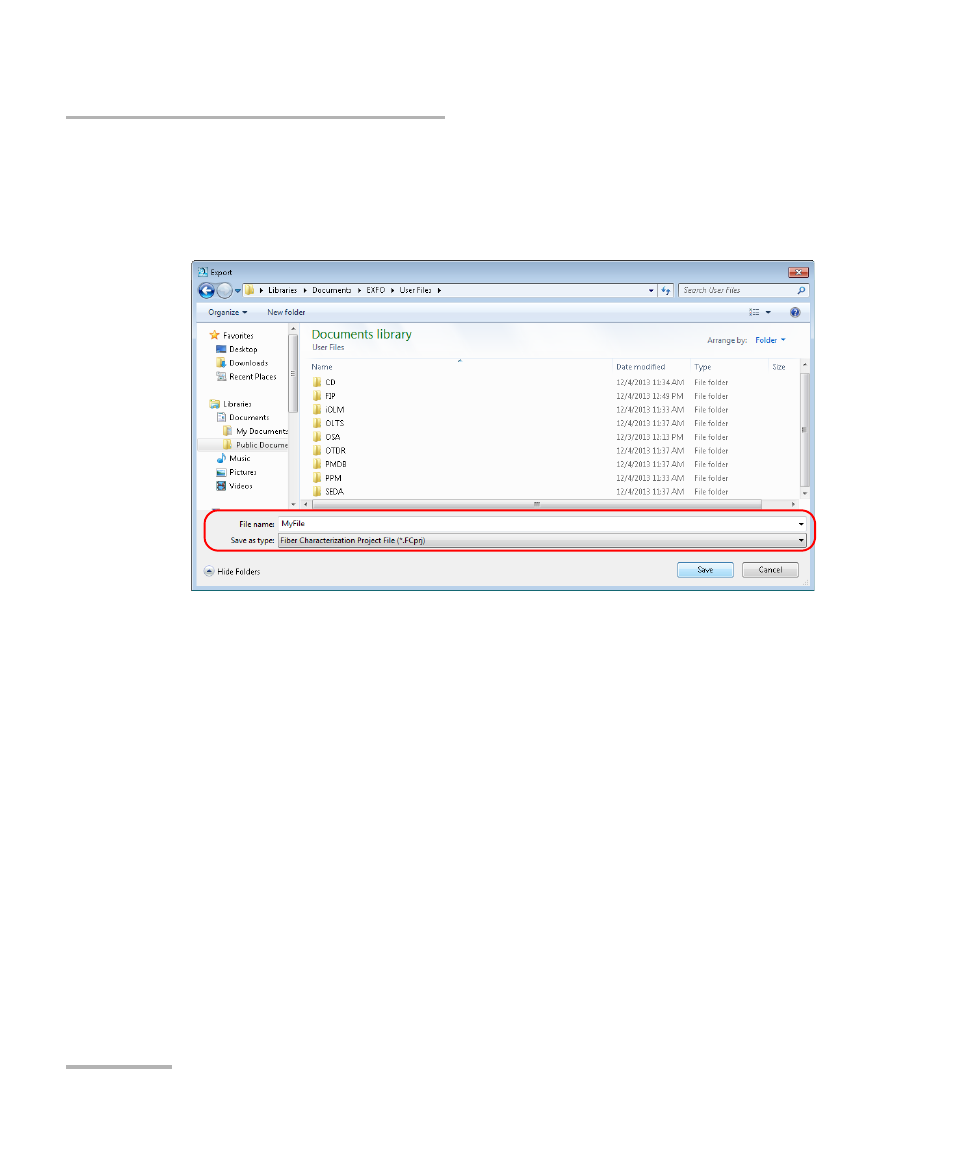Click Libraries in the address breadcrumb
Image resolution: width=954 pixels, height=1158 pixels.
coord(282,291)
